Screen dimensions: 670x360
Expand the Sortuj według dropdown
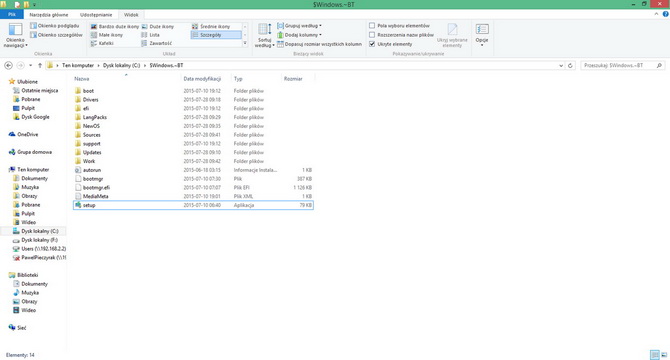(x=264, y=35)
